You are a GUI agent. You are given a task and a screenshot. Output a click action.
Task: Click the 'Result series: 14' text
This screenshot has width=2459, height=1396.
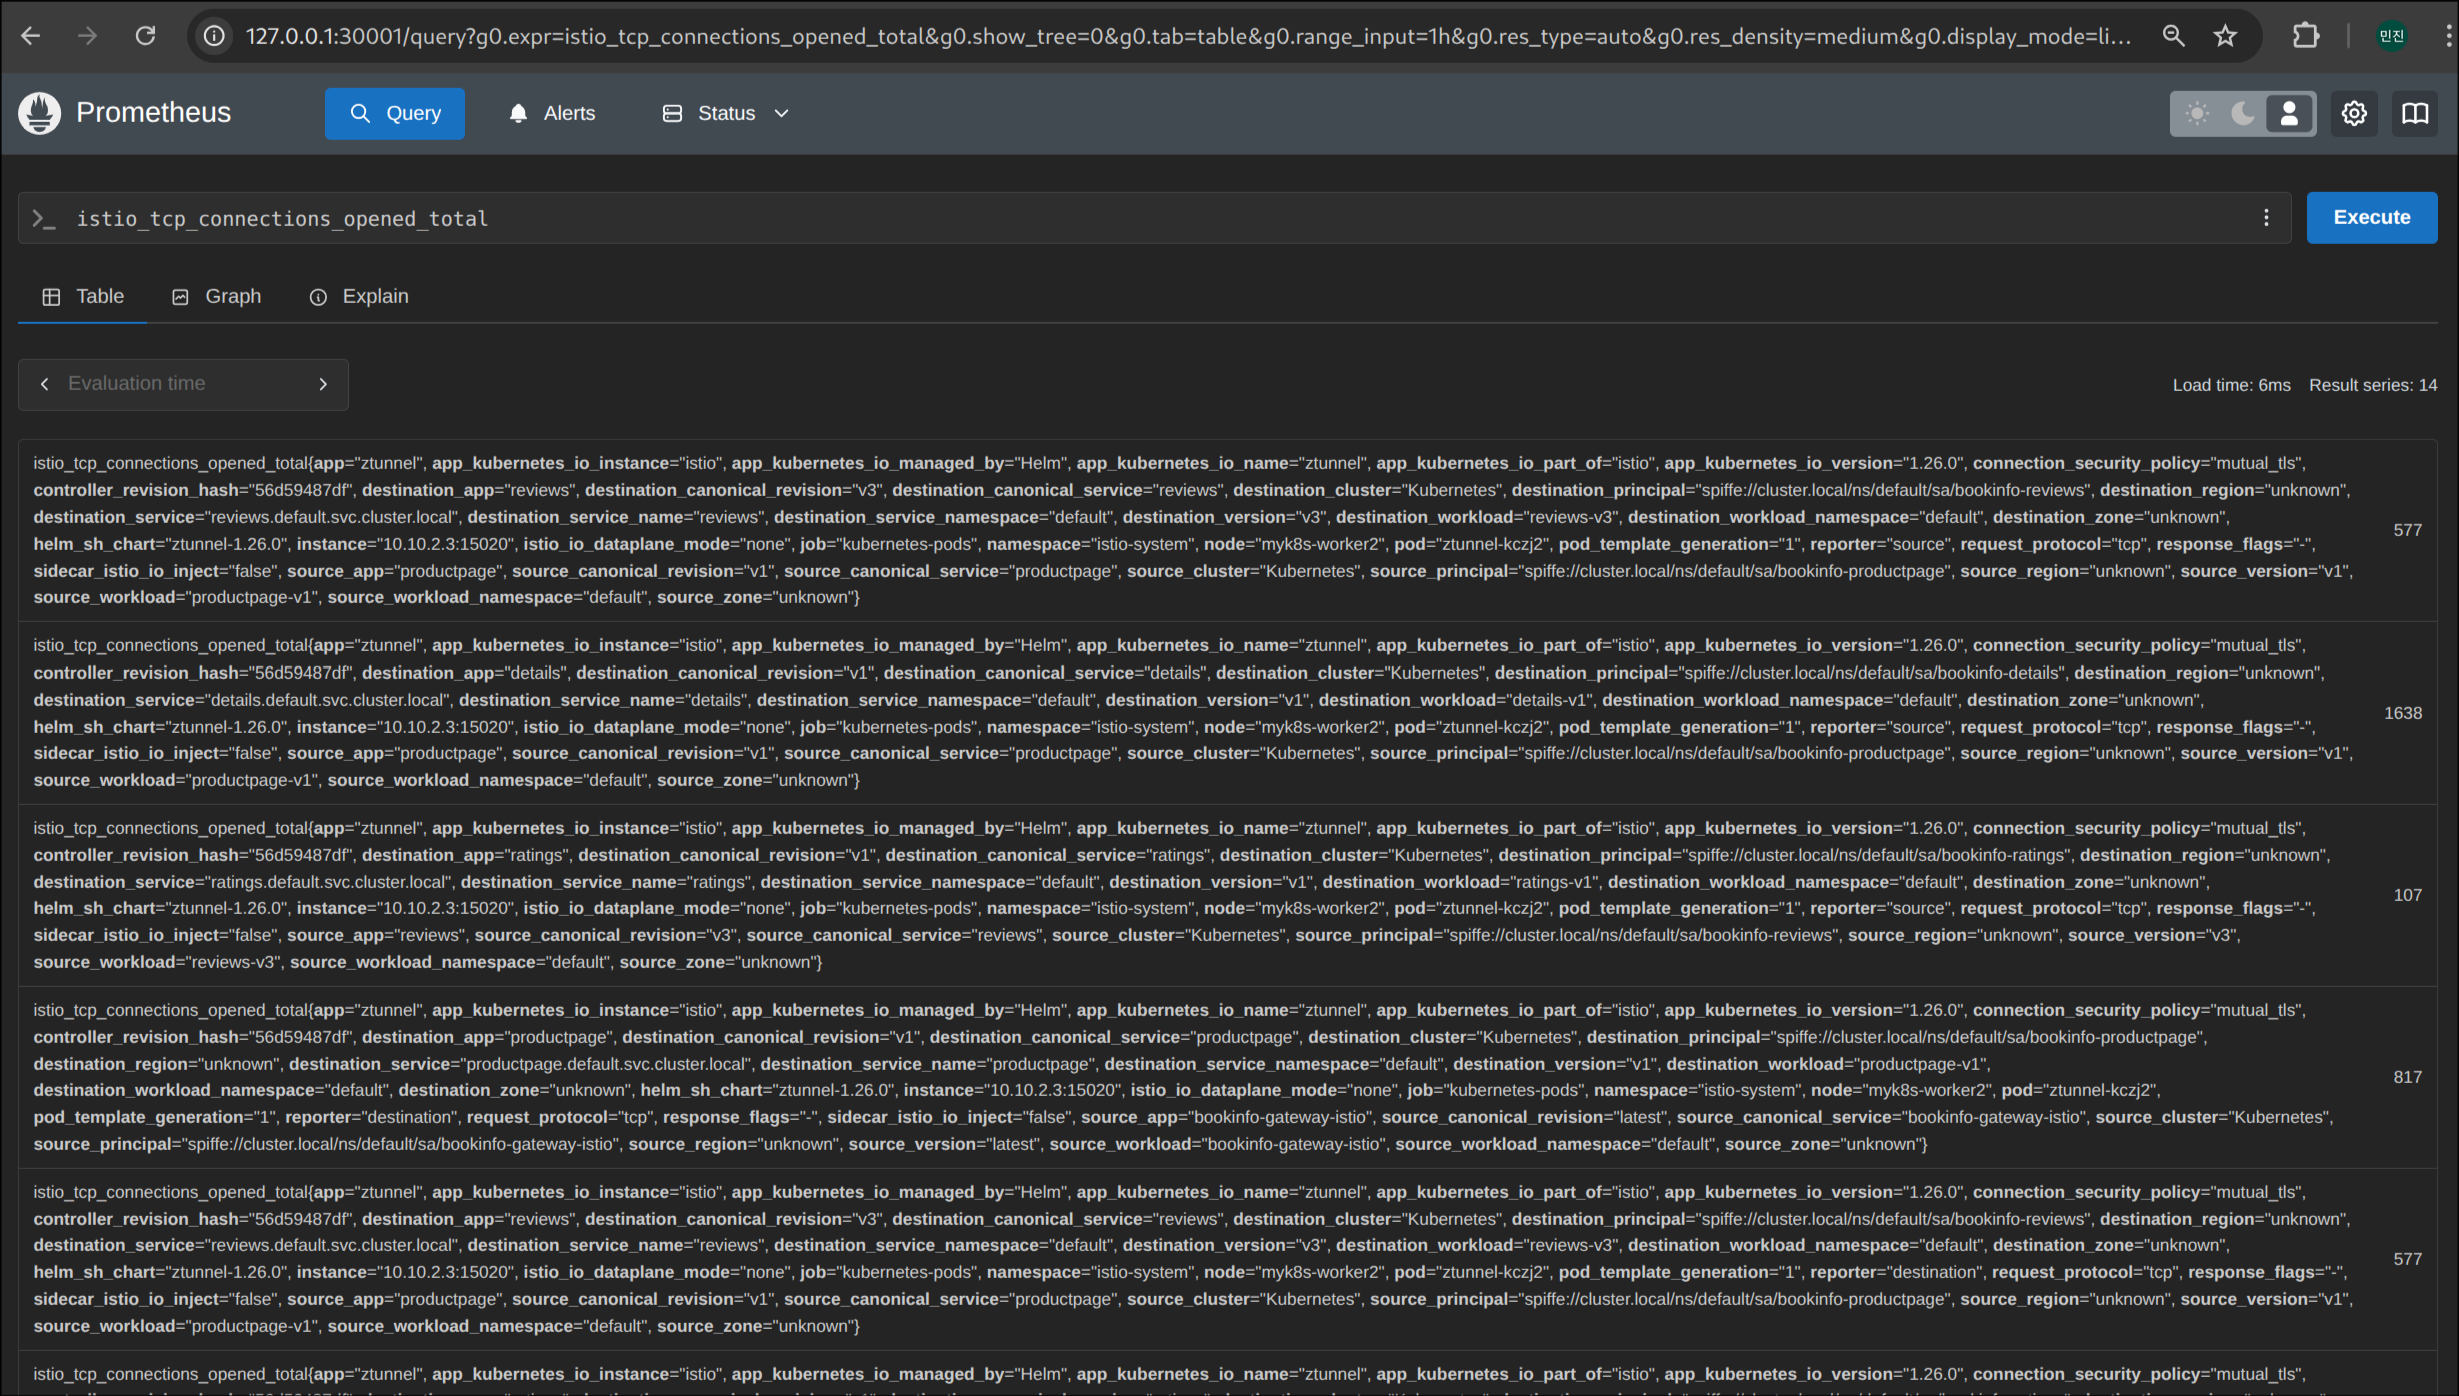2373,385
